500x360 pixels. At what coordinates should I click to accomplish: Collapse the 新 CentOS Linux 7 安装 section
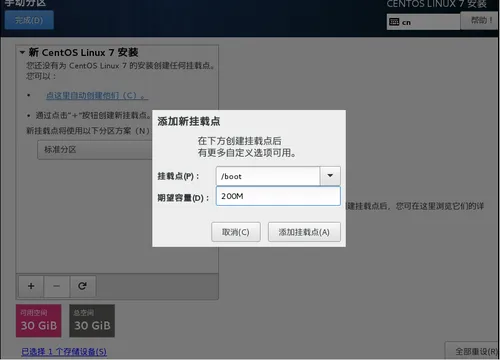tap(22, 52)
